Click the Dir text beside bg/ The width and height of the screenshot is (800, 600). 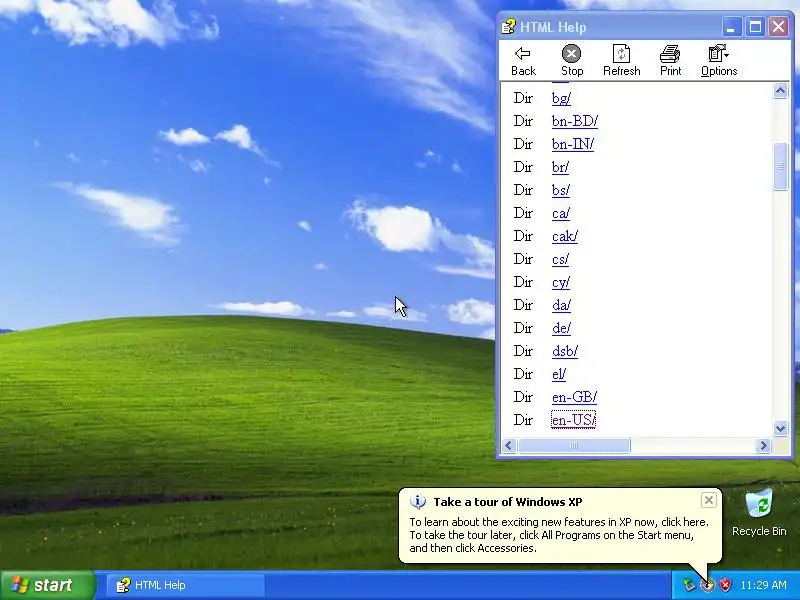point(523,98)
